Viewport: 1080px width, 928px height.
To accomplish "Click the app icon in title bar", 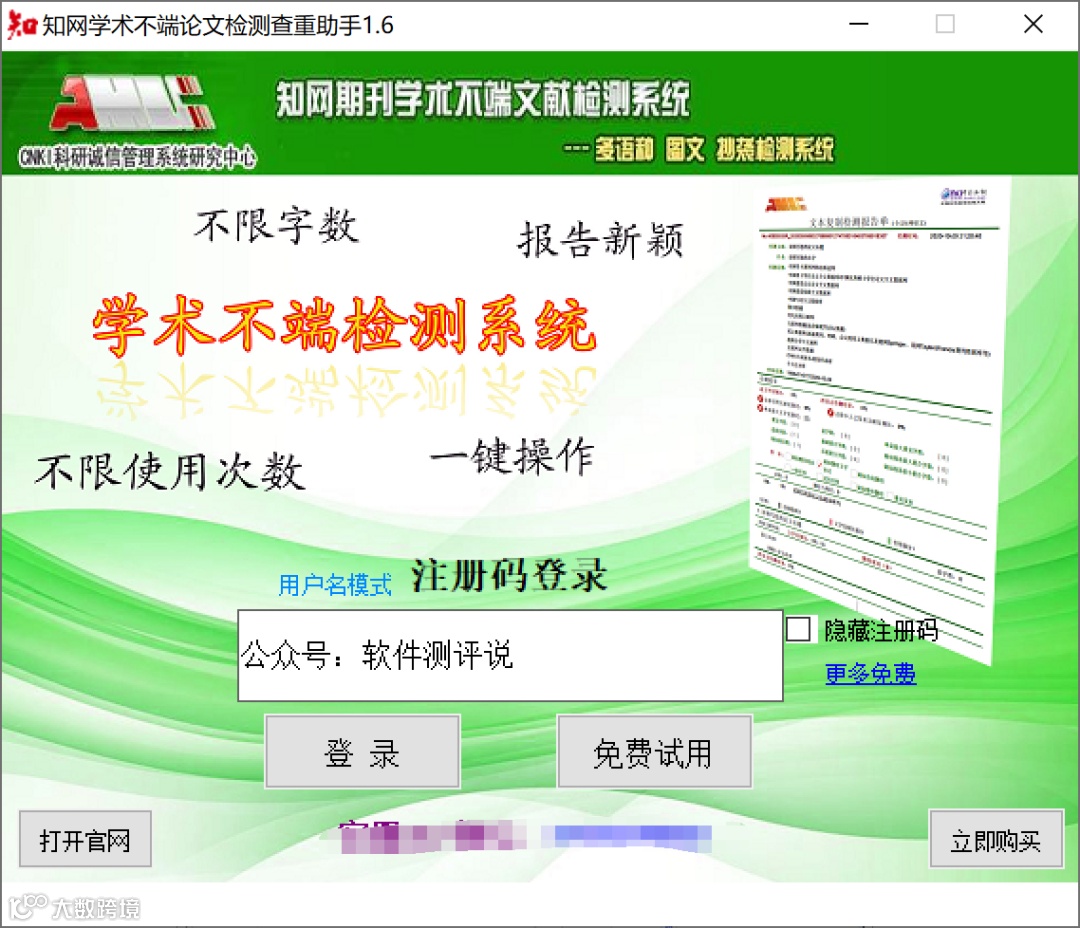I will pos(21,25).
